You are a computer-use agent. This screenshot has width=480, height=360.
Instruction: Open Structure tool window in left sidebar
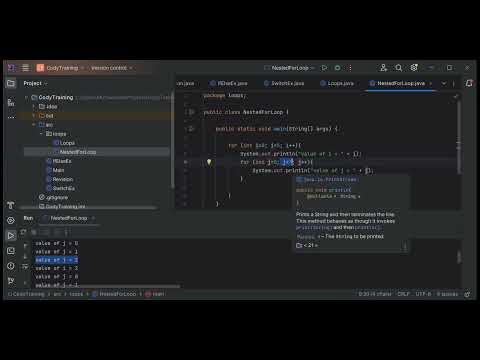11,102
